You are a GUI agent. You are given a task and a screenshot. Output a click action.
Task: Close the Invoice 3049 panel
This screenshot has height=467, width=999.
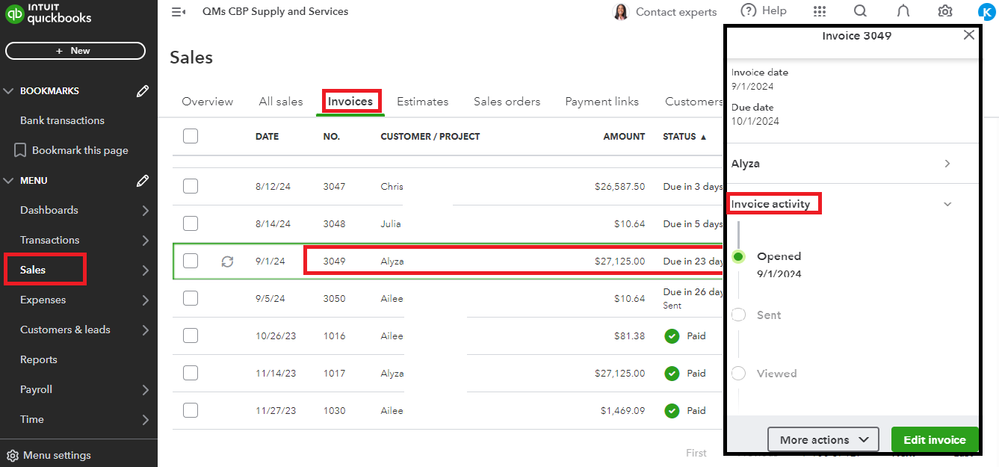tap(968, 35)
